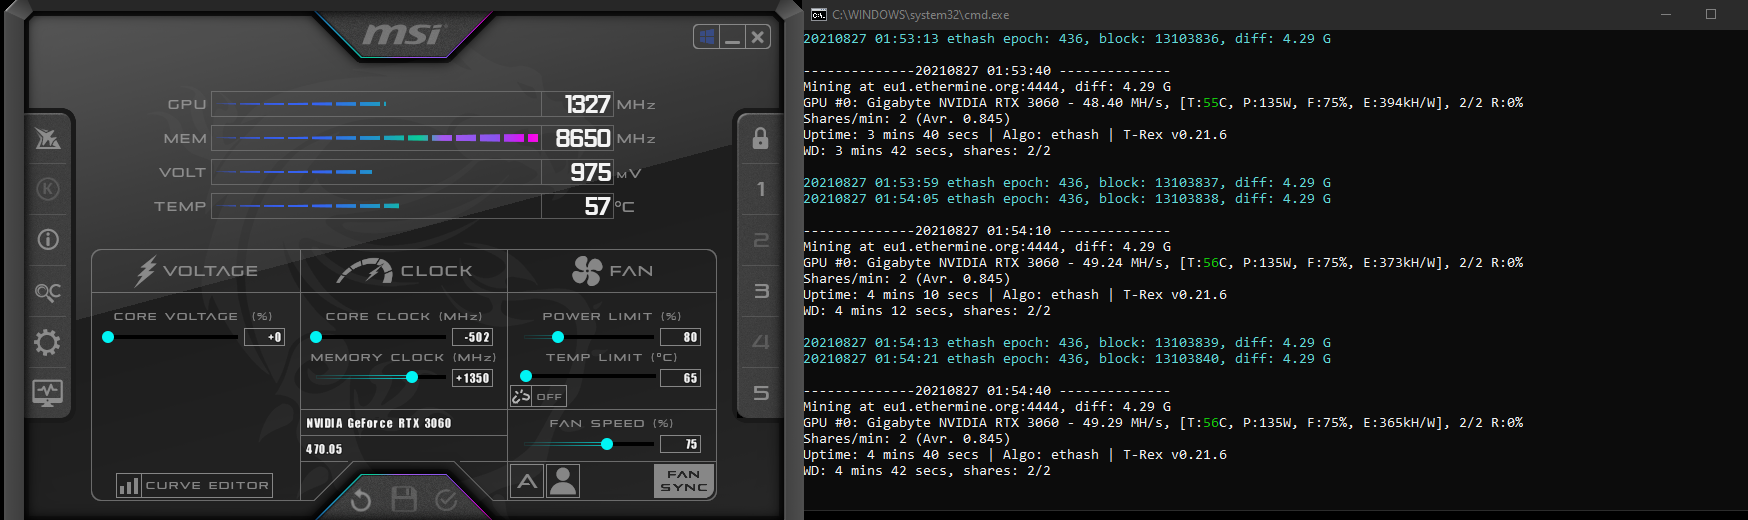Save profile with the floppy disk icon
The width and height of the screenshot is (1748, 520).
(x=404, y=499)
